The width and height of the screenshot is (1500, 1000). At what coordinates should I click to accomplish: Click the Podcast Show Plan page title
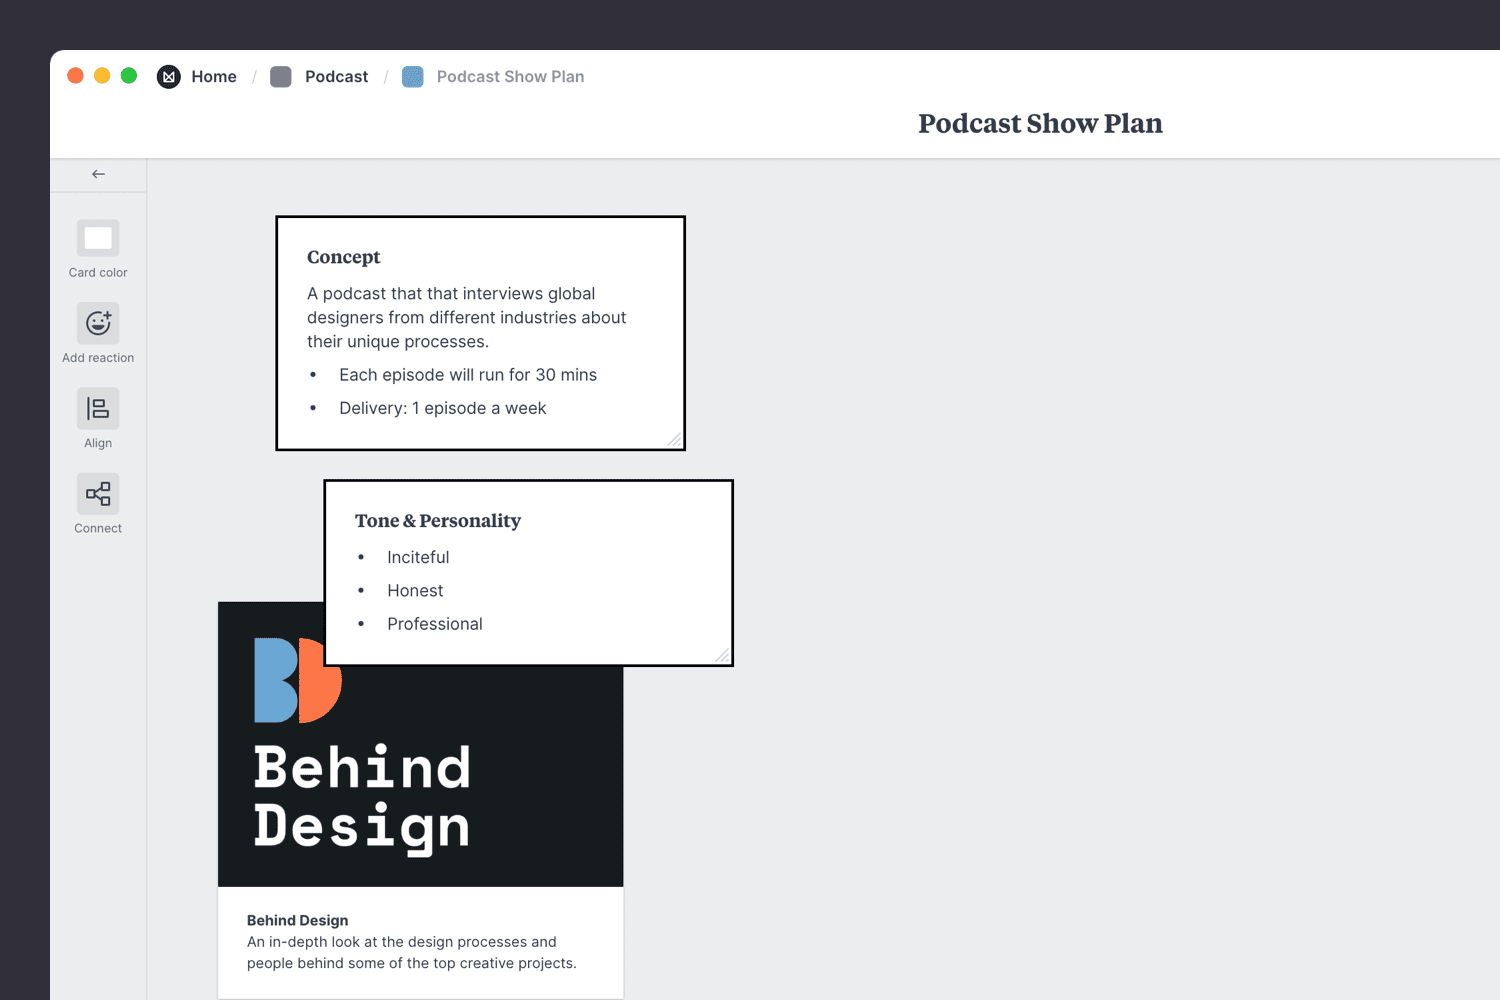[x=1040, y=123]
